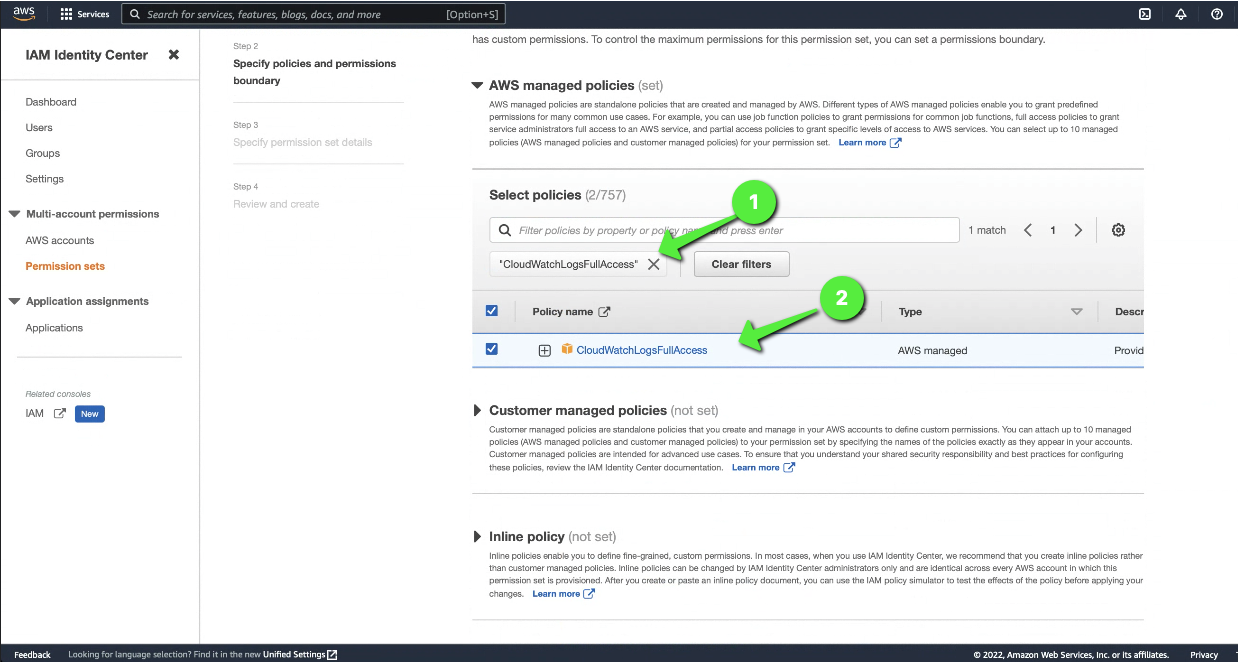
Task: Open table preferences gear icon
Action: pos(1119,230)
